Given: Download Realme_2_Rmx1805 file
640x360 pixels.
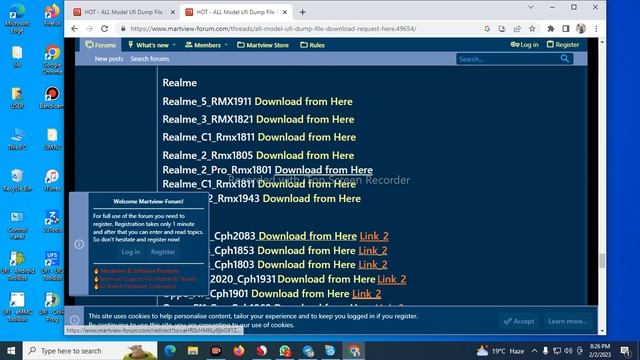Looking at the screenshot, I should 305,155.
